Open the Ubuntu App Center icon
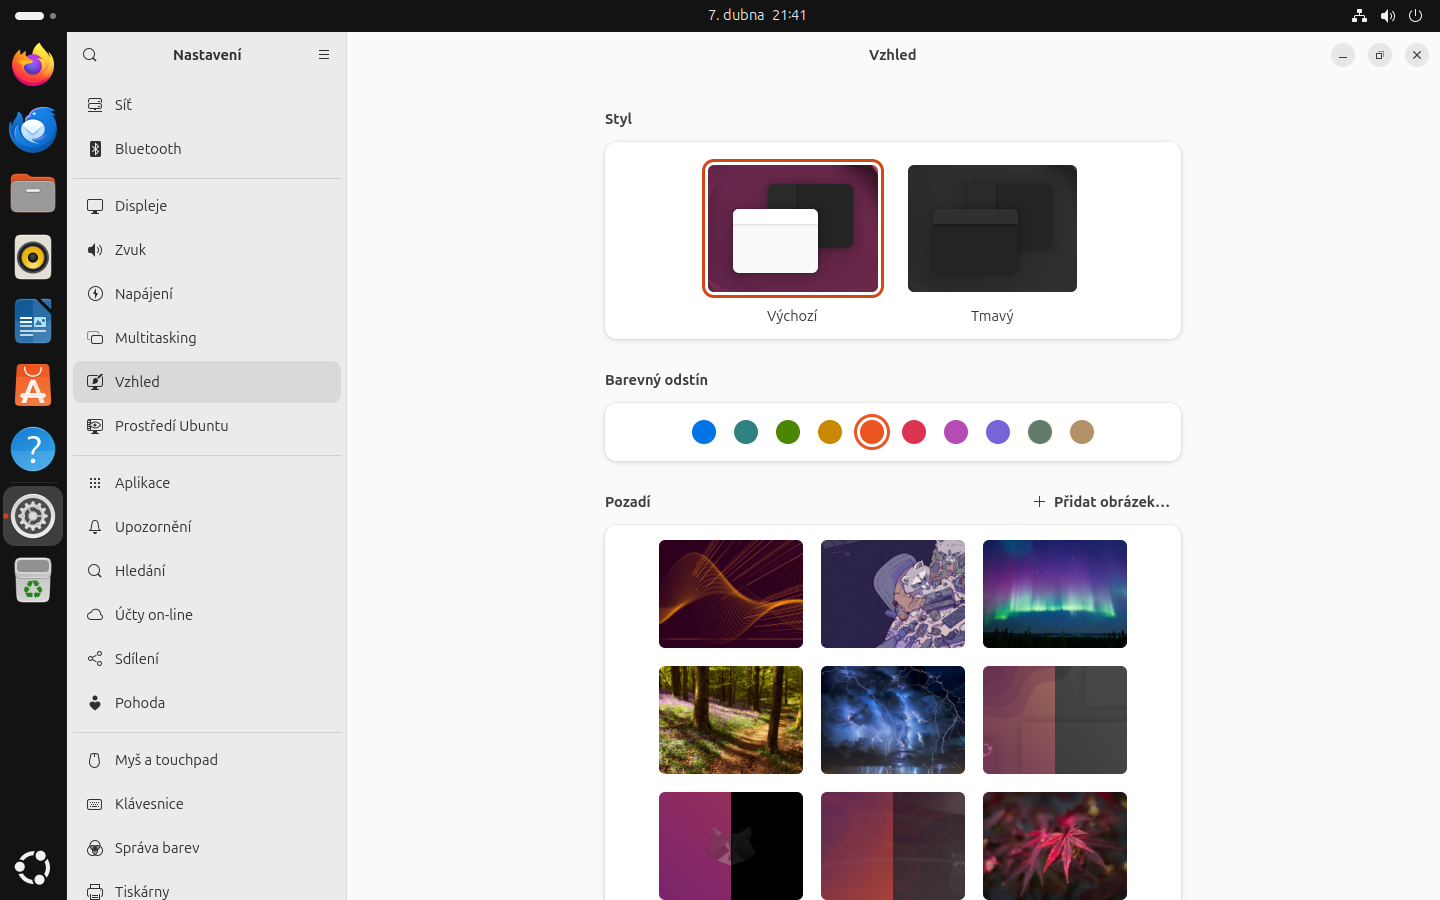Image resolution: width=1440 pixels, height=900 pixels. (33, 386)
